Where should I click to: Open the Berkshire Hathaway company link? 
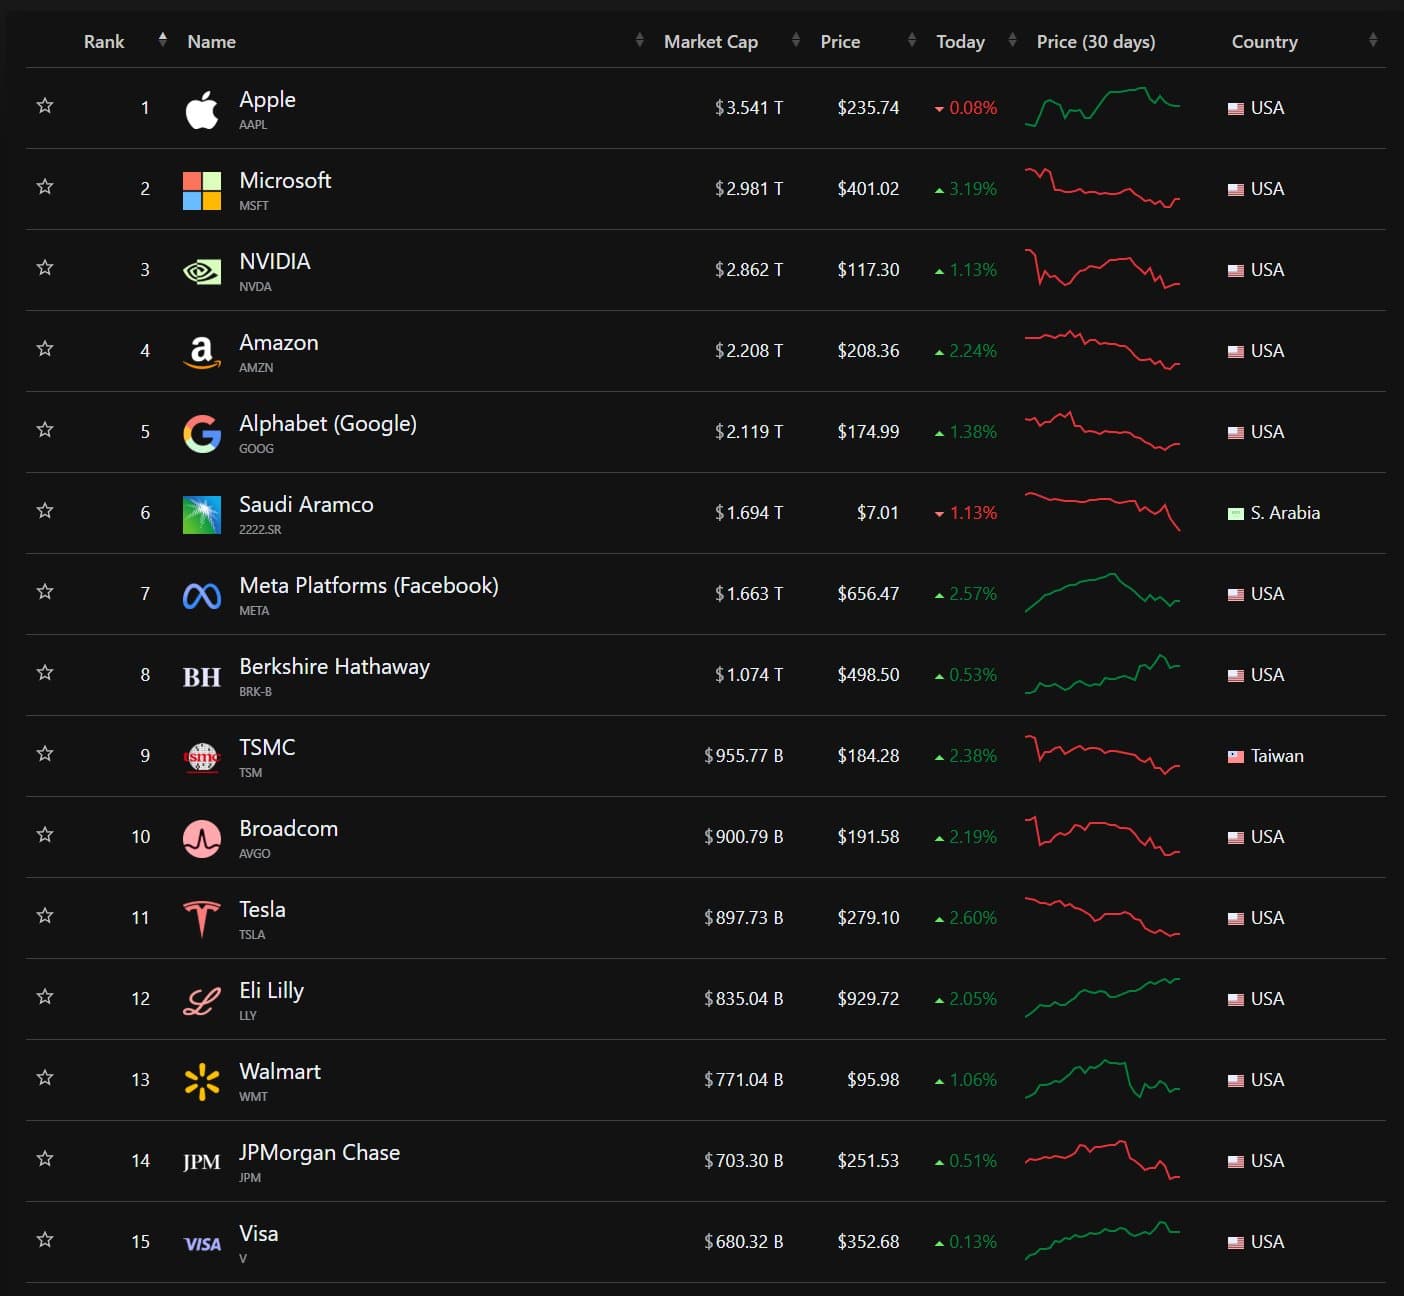[334, 666]
